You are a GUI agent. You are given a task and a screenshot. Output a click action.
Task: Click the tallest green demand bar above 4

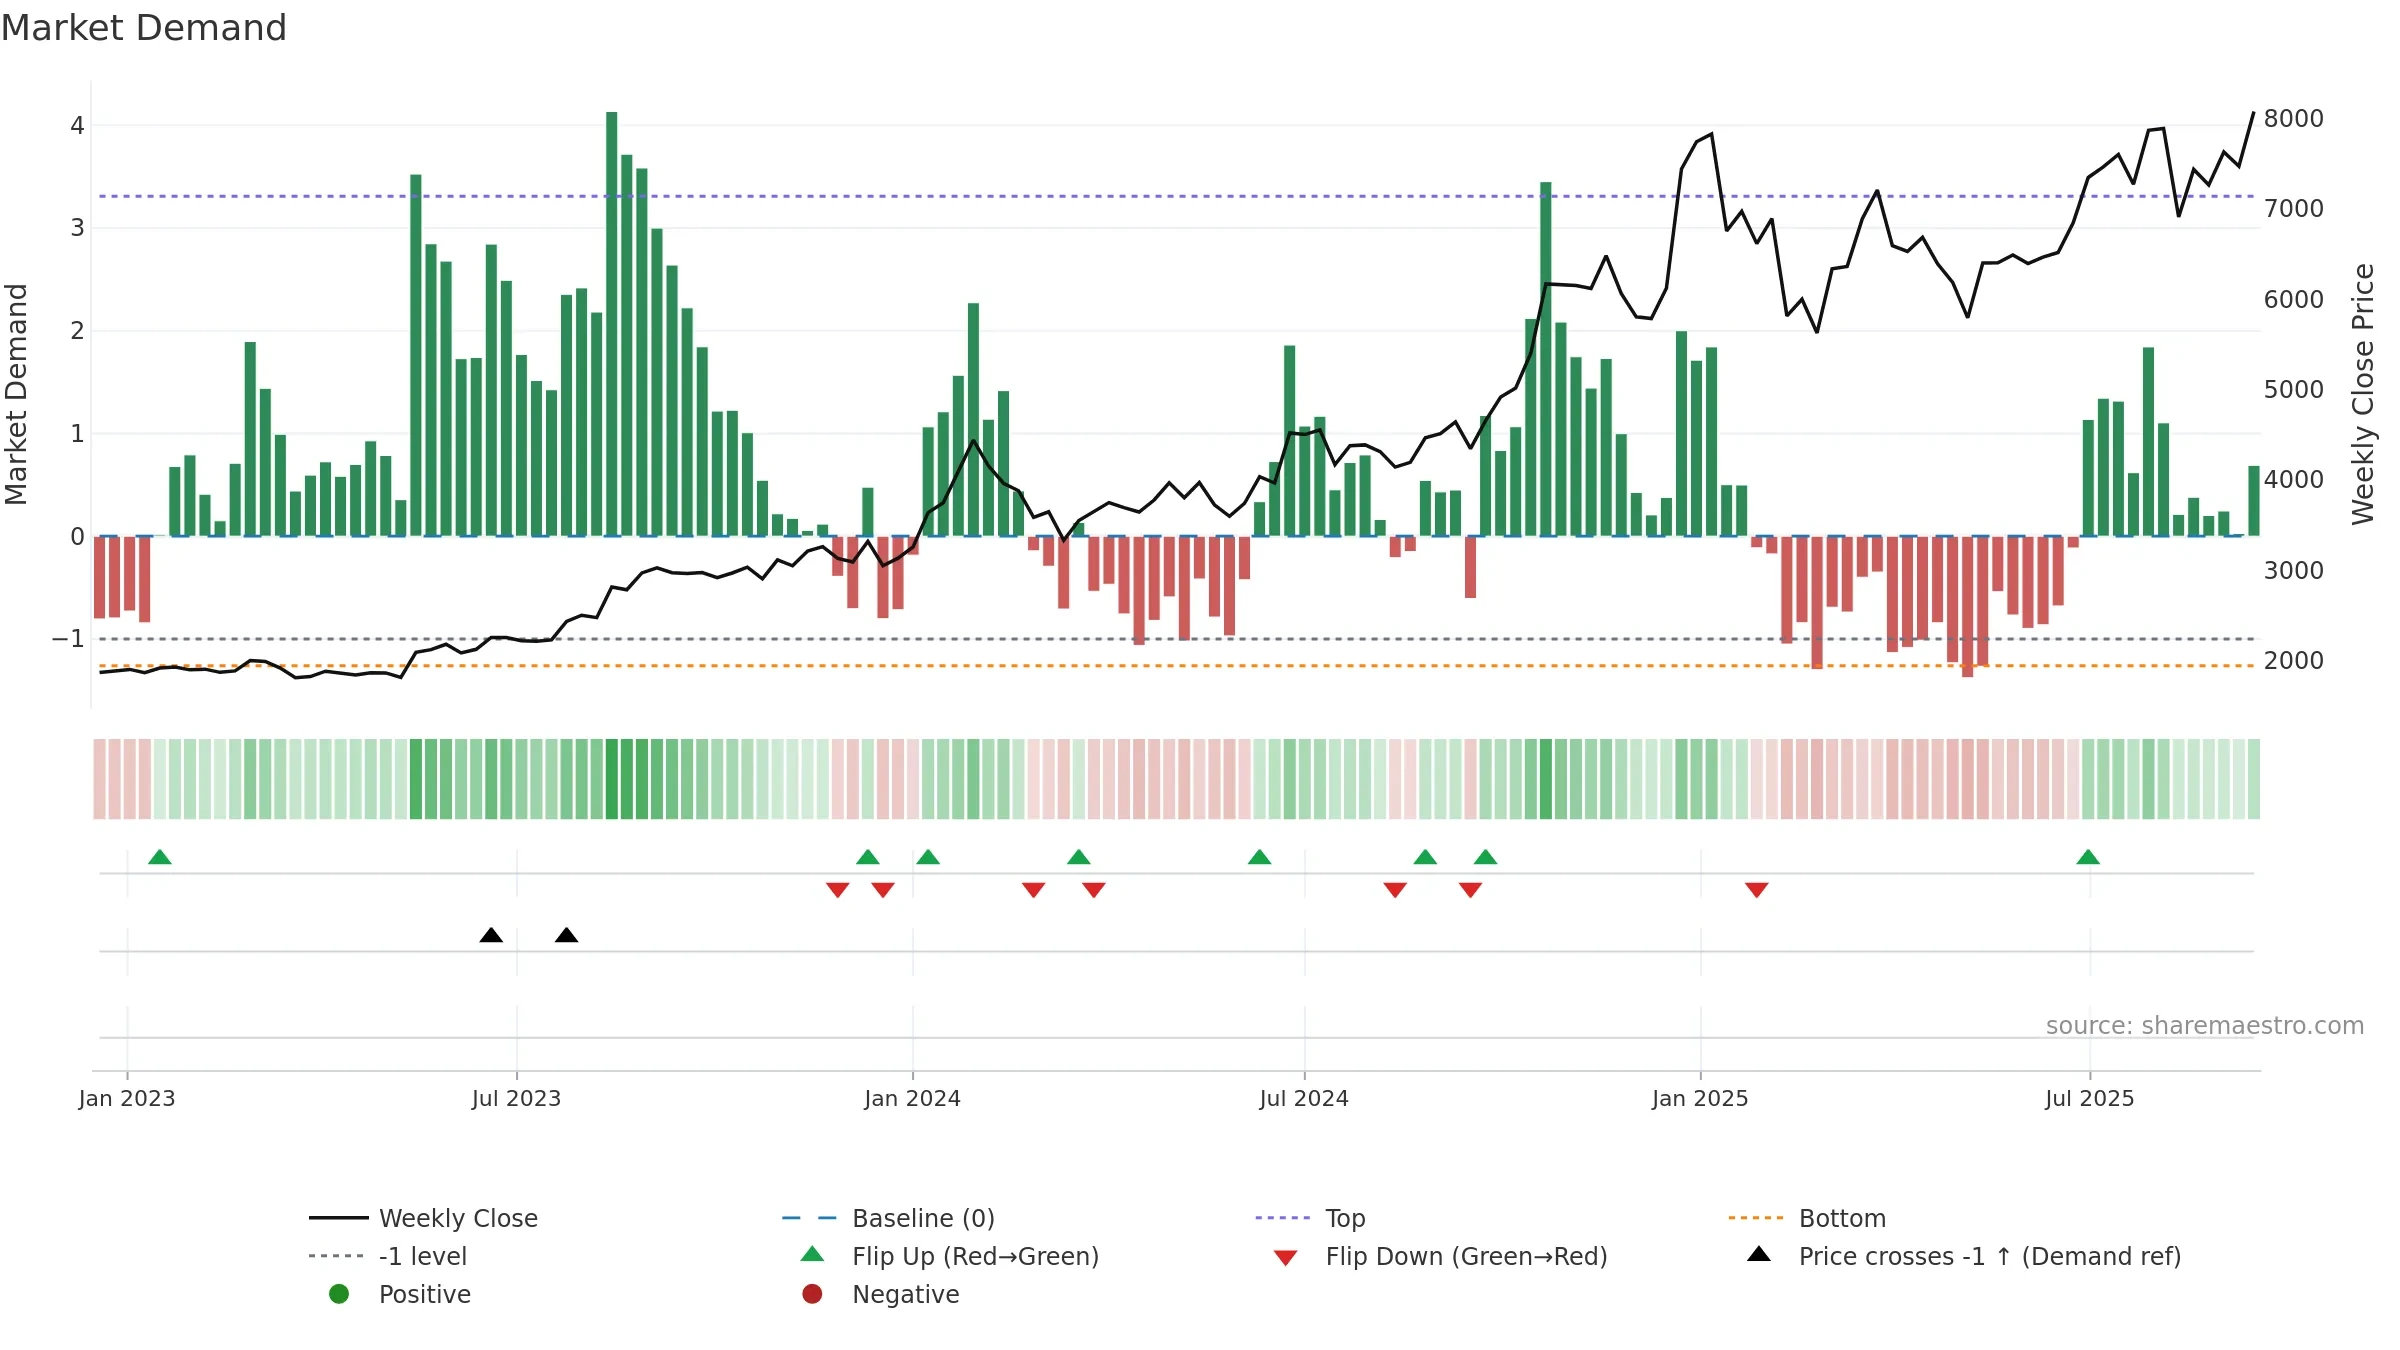[612, 324]
